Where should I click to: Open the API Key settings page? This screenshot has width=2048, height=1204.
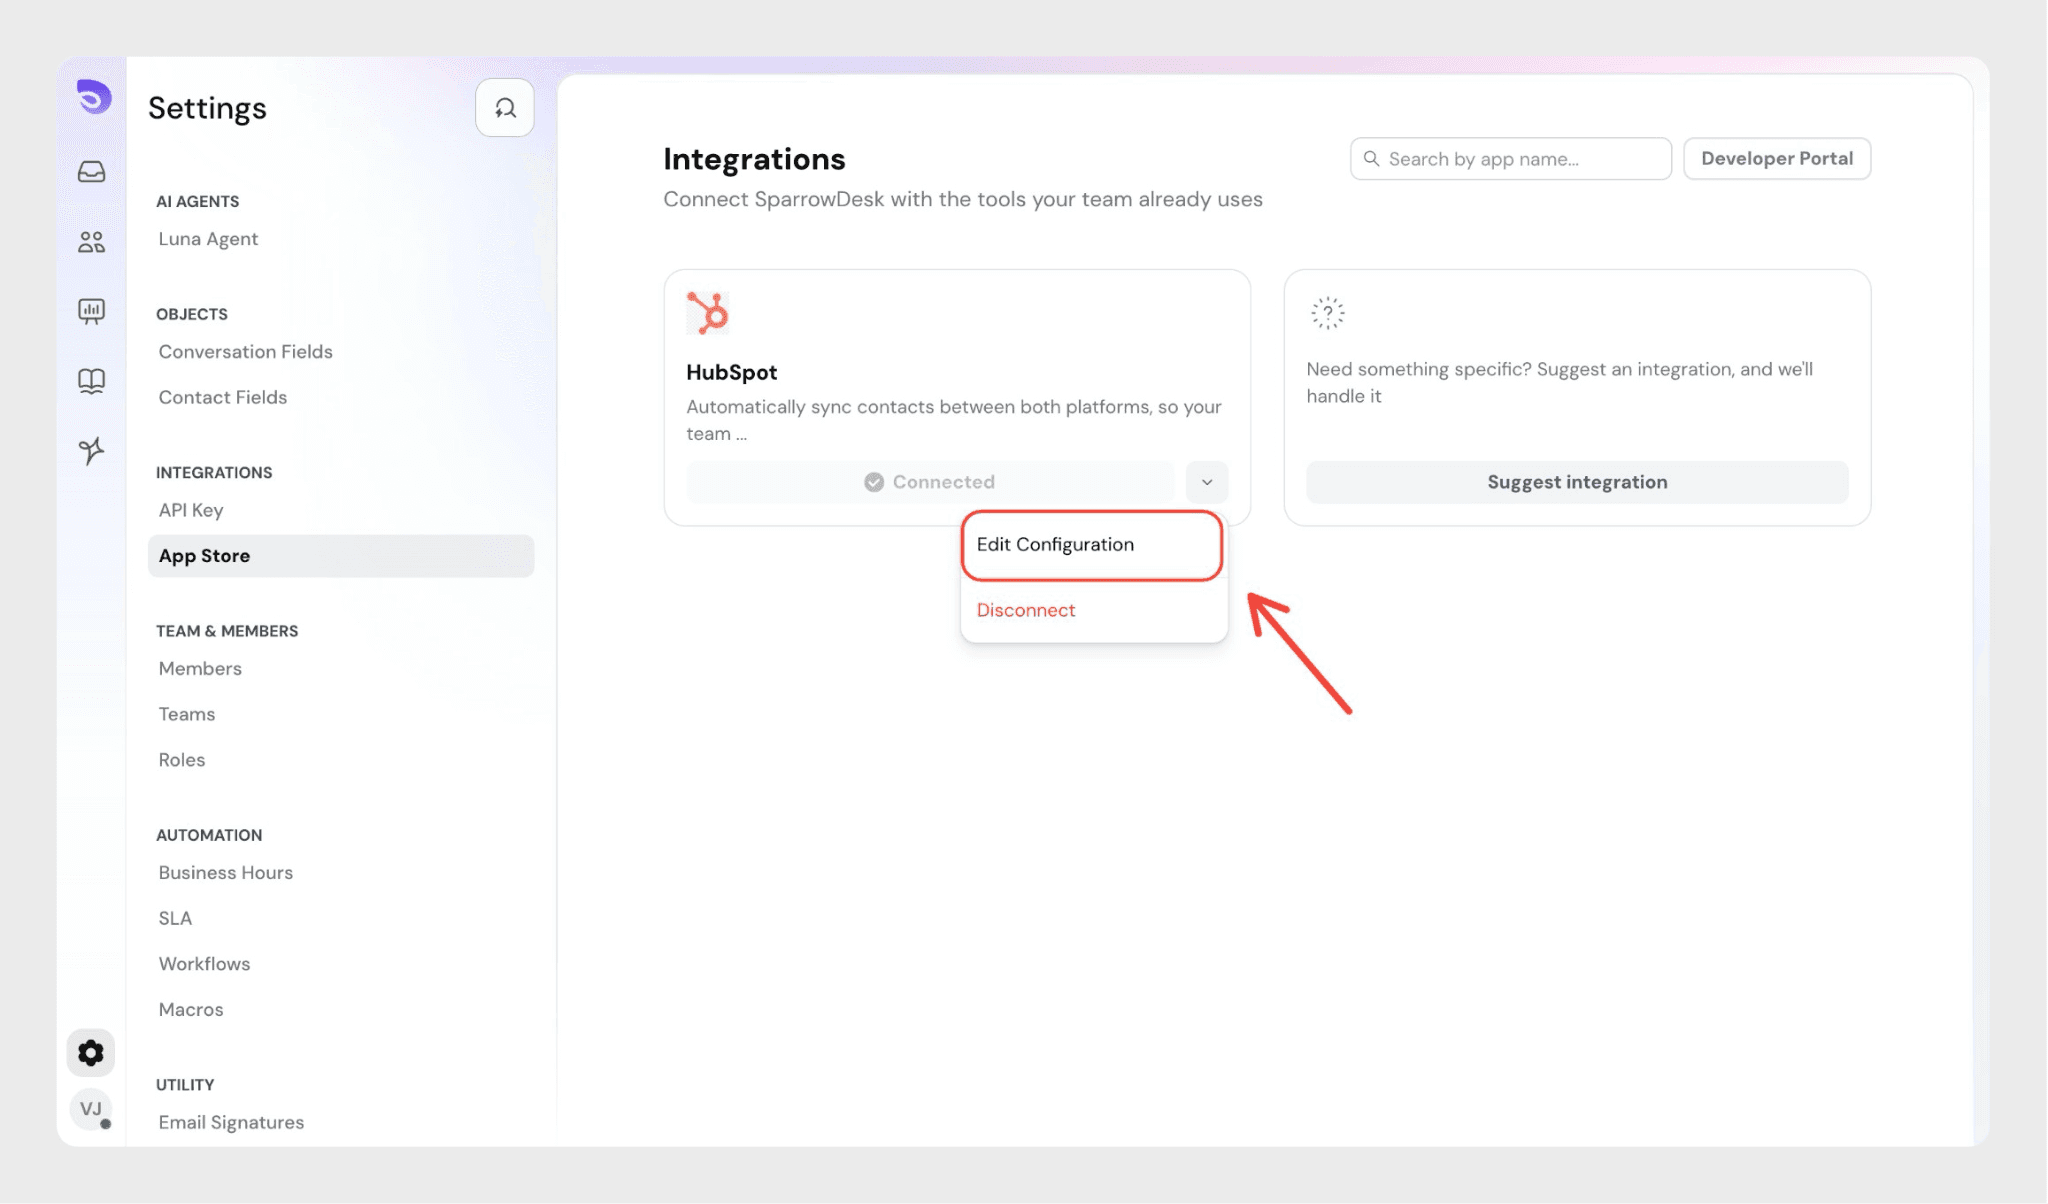click(191, 510)
